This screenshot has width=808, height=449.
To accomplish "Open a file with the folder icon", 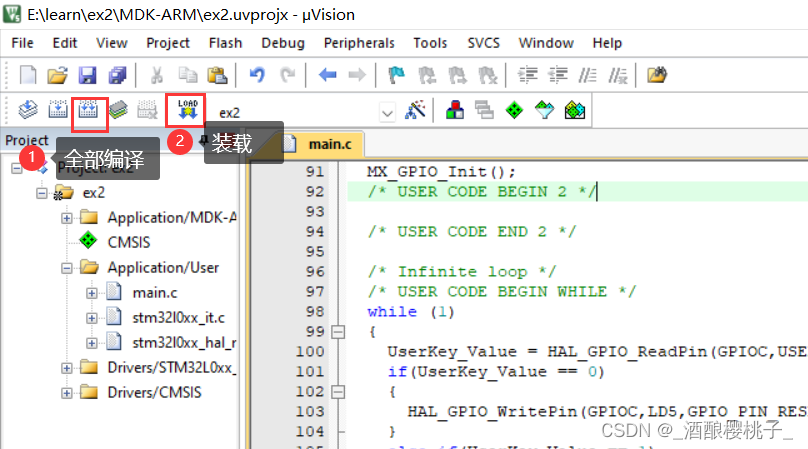I will (x=57, y=75).
